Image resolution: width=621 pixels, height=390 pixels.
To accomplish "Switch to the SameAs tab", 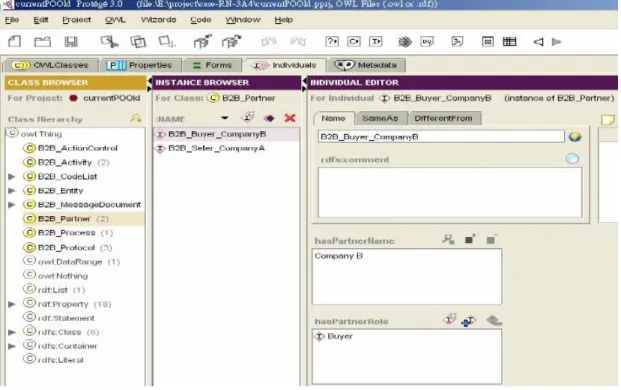I will pyautogui.click(x=380, y=118).
